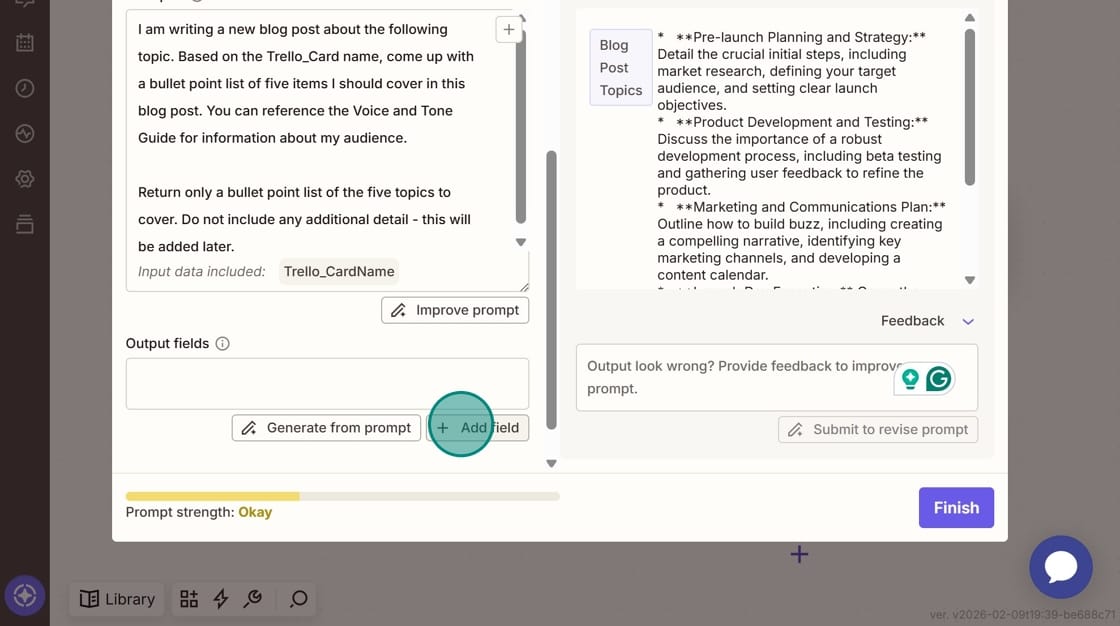Screen dimensions: 1120x626
Task: Click the Grammarly icon in the feedback box
Action: [x=938, y=379]
